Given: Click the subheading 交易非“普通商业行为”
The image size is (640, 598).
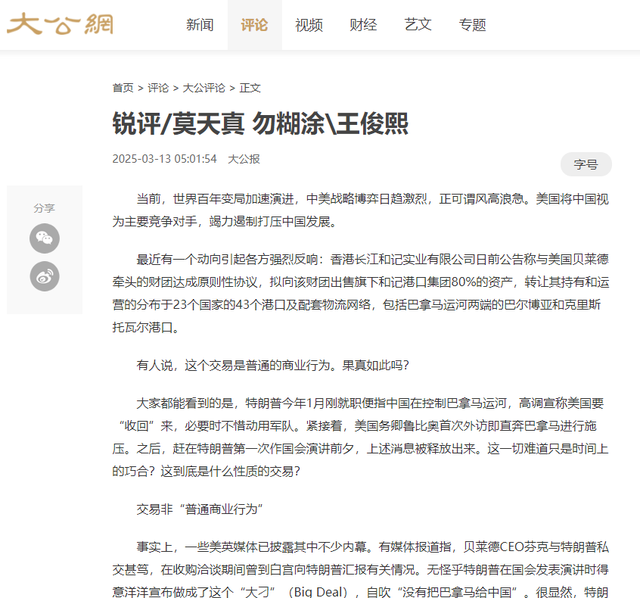Looking at the screenshot, I should (x=199, y=509).
